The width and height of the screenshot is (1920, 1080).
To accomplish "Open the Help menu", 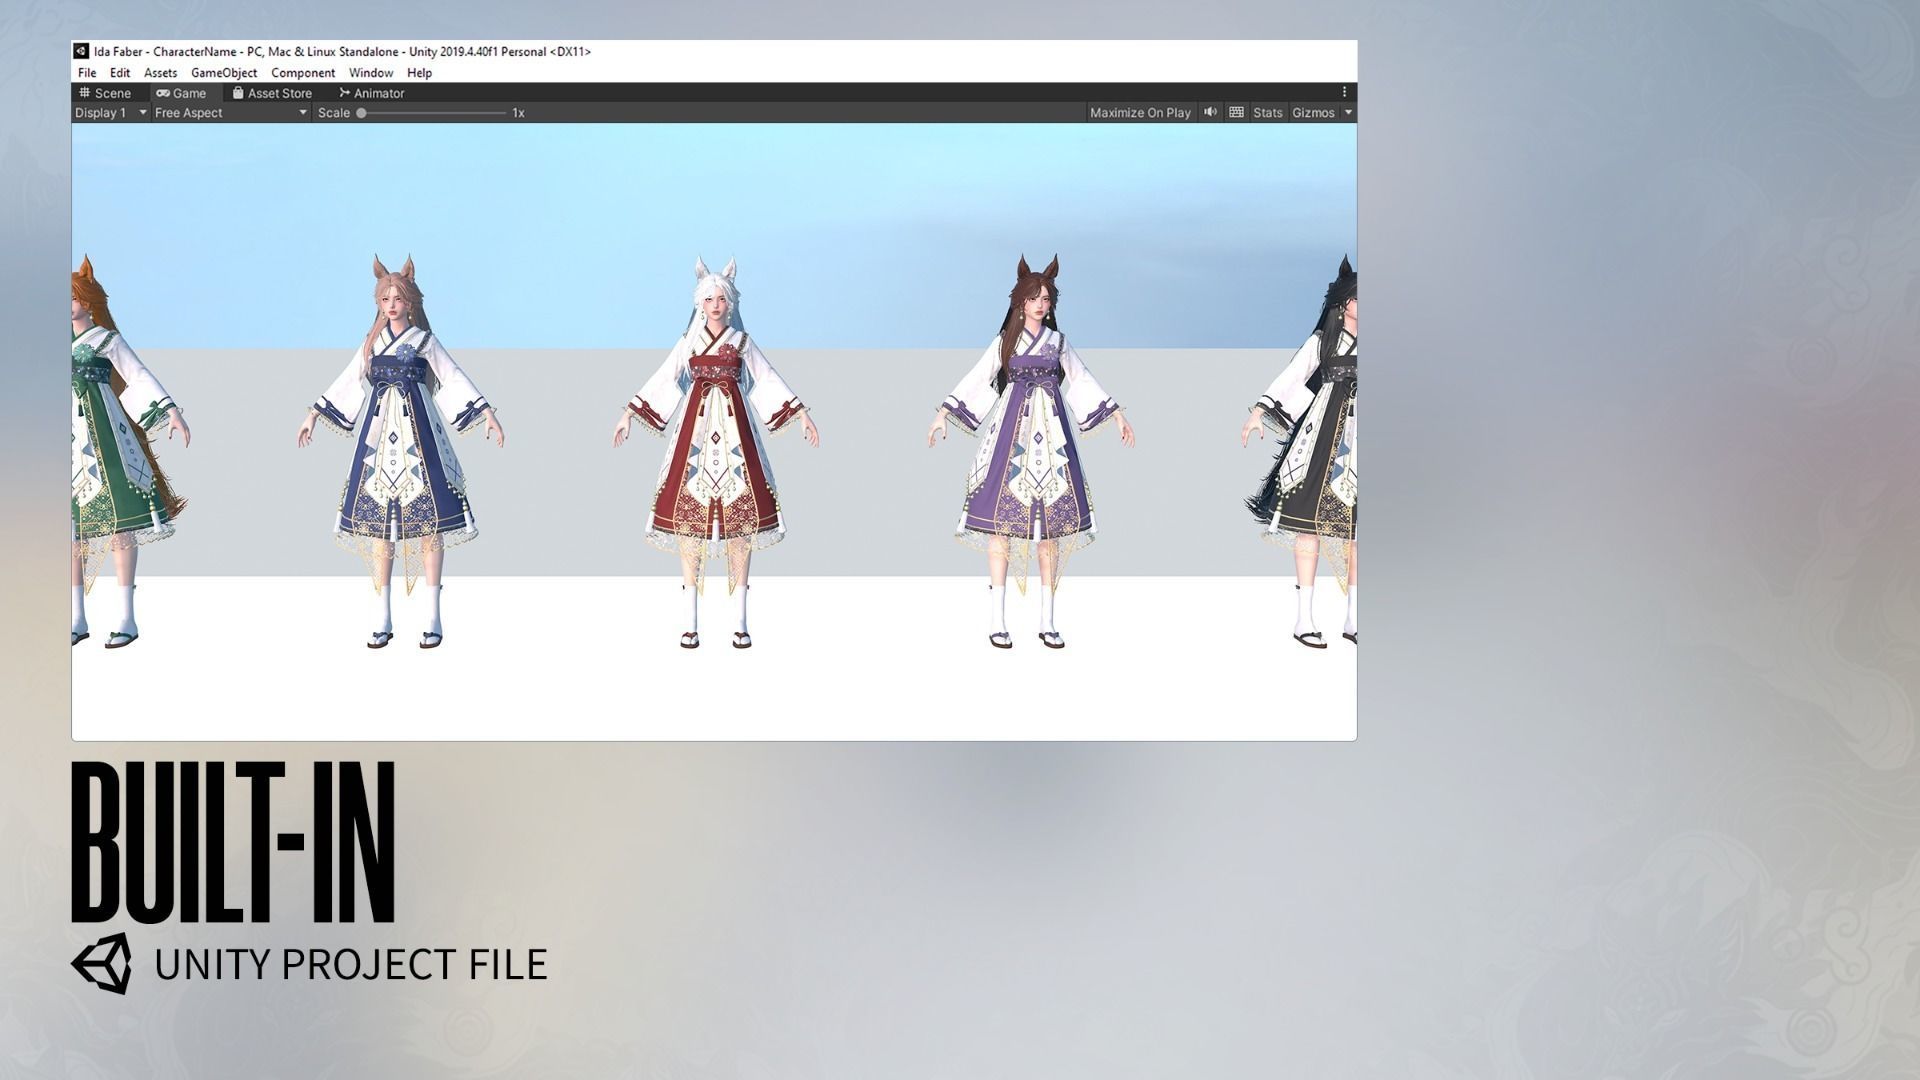I will point(419,73).
